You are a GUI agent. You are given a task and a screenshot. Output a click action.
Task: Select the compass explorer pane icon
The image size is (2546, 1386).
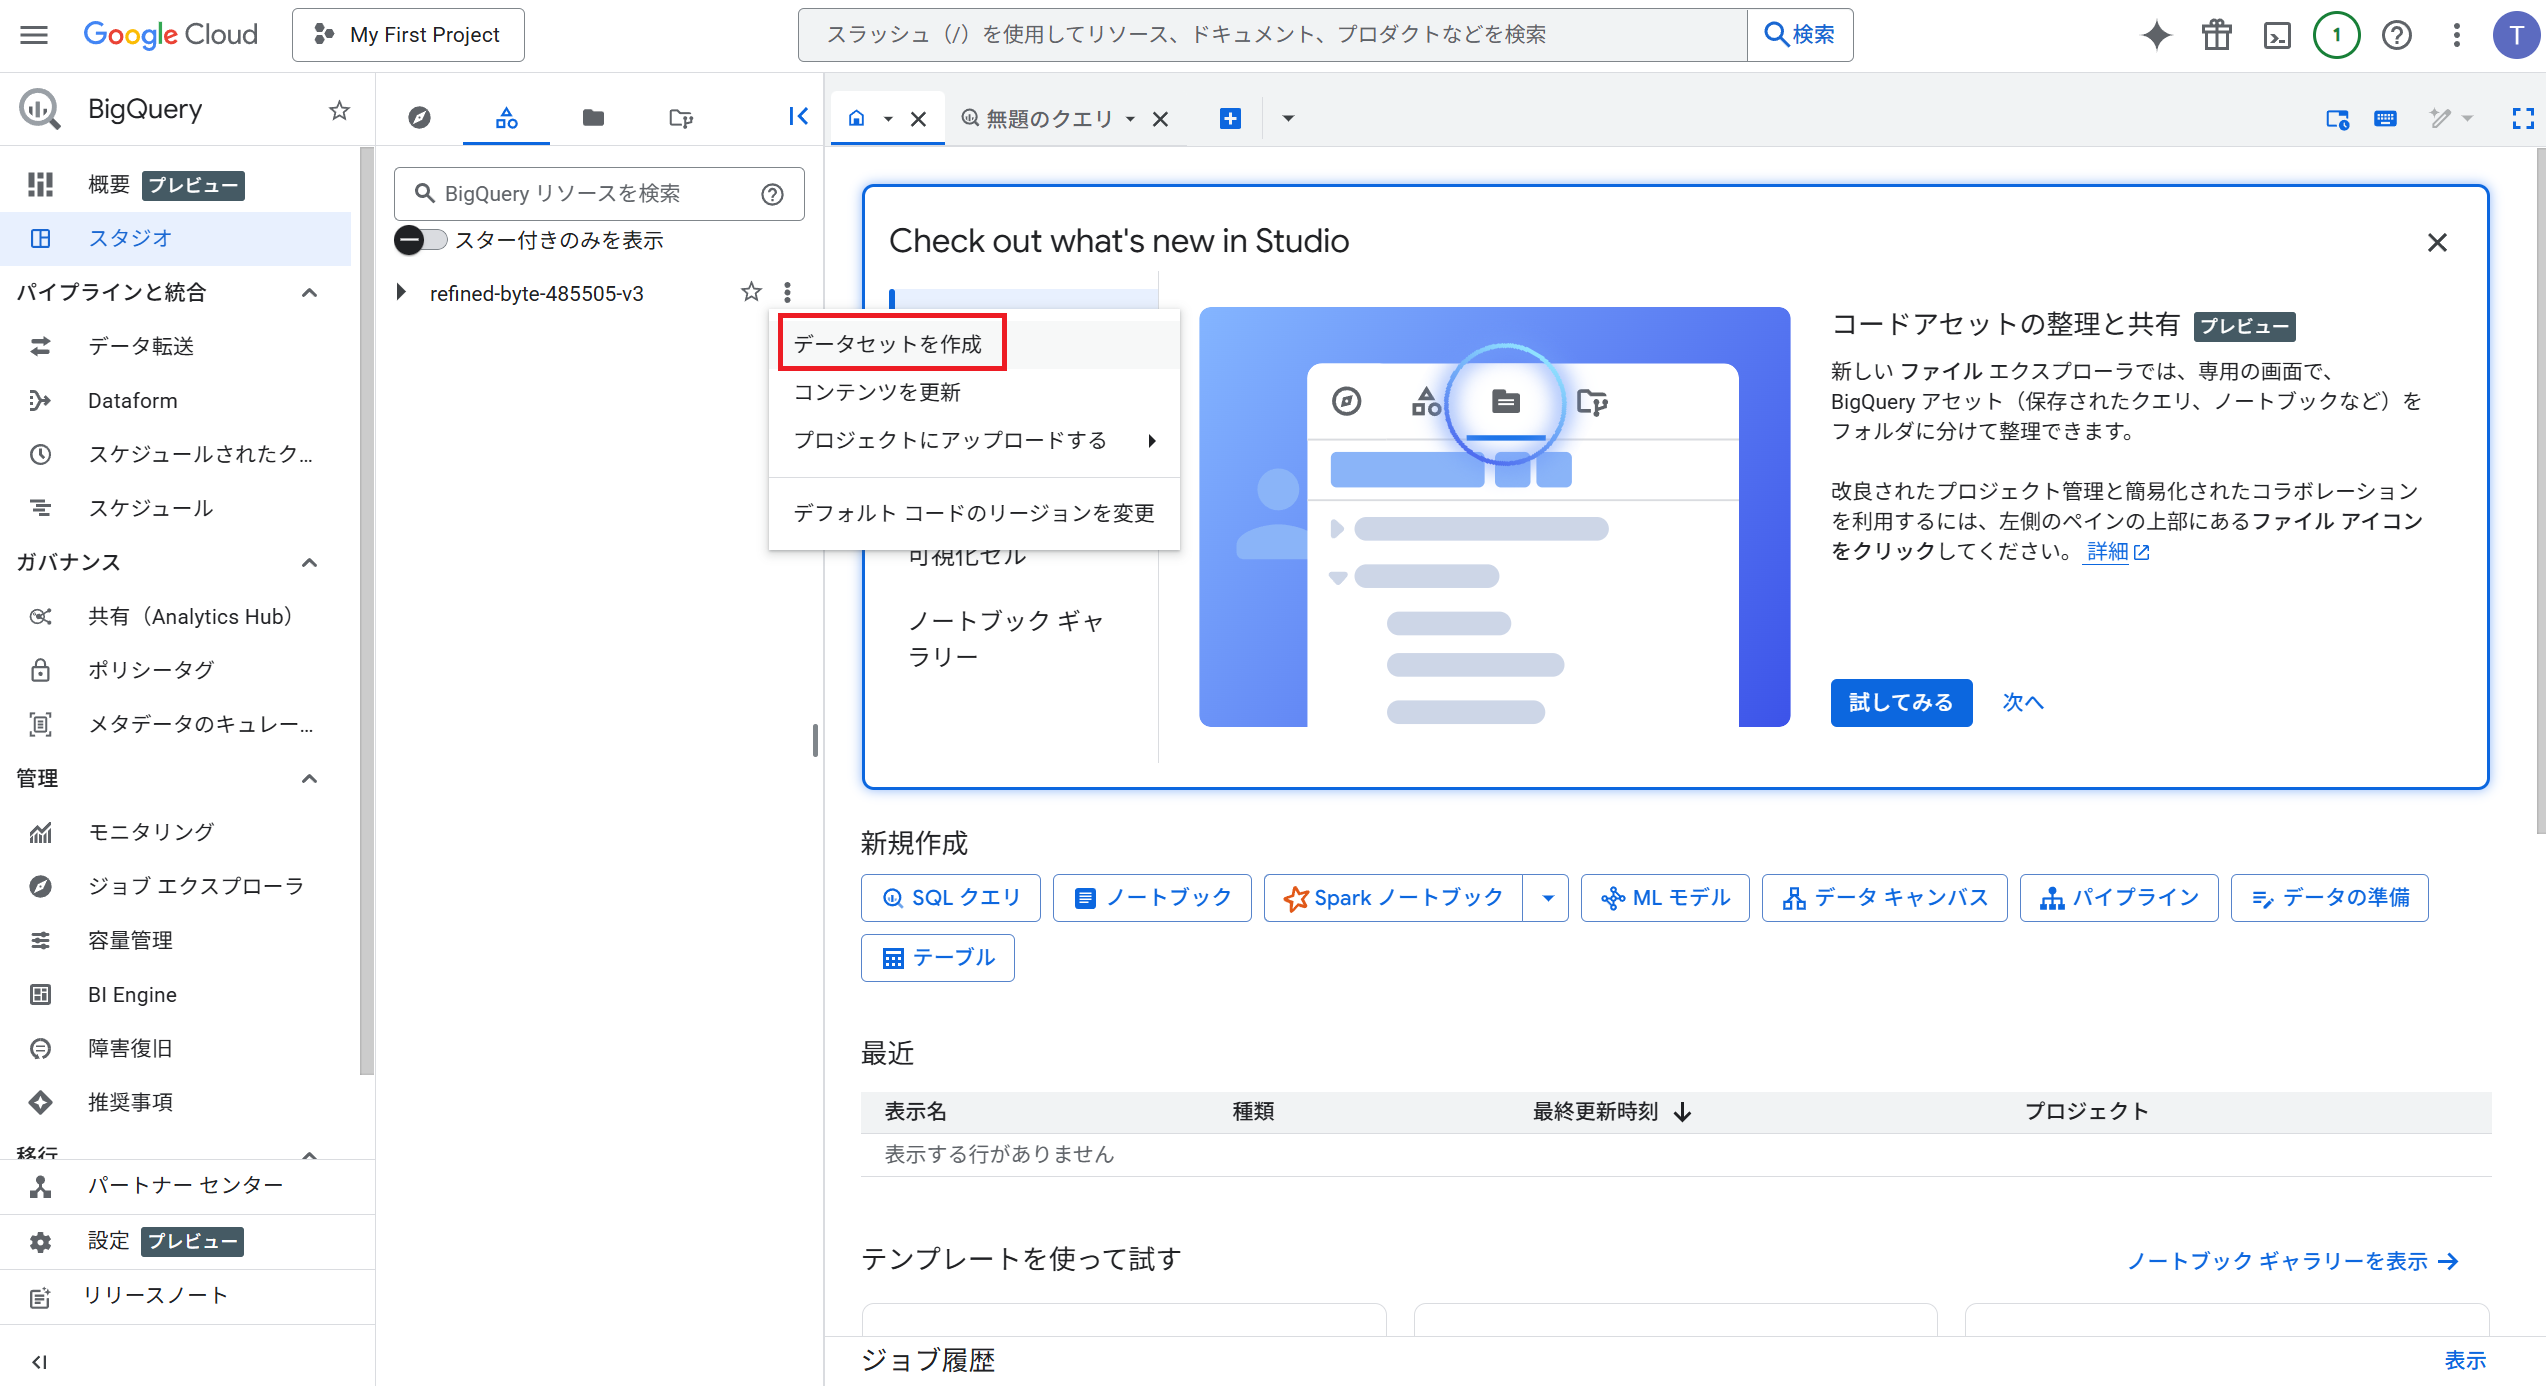[420, 118]
